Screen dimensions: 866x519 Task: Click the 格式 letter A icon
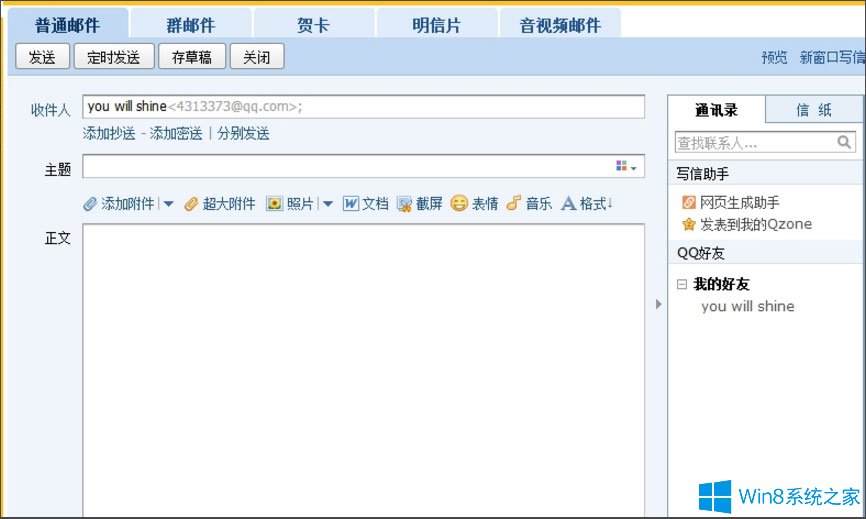tap(568, 204)
